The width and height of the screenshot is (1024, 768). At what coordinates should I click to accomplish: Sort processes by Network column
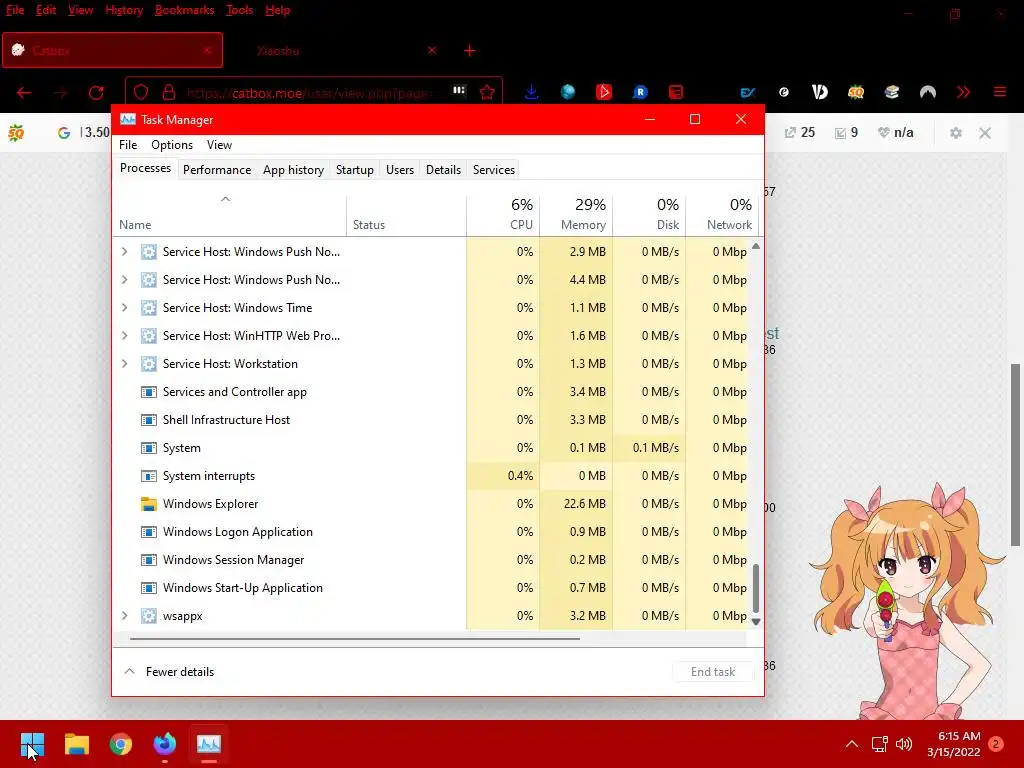(x=722, y=215)
